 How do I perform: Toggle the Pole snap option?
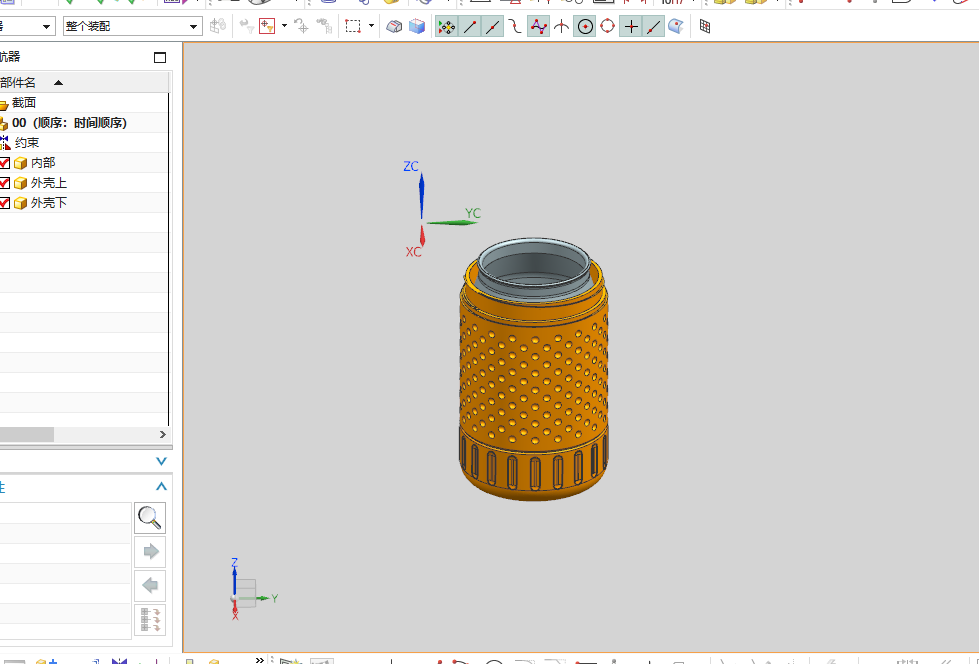(538, 26)
